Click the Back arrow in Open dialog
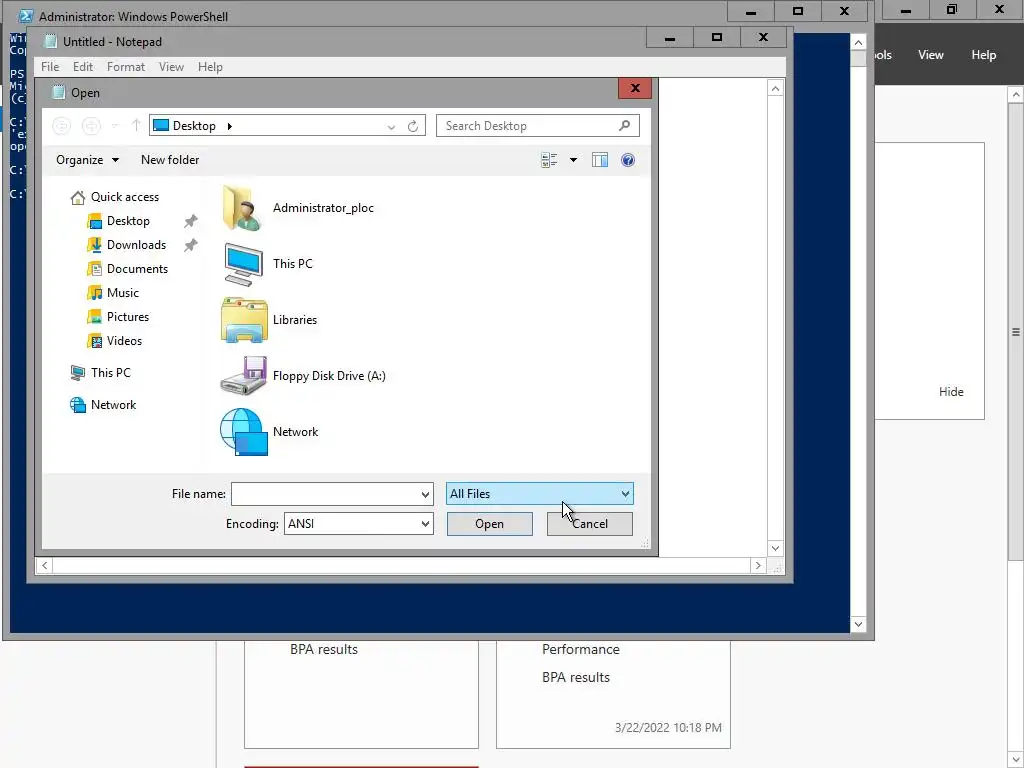The image size is (1024, 768). click(61, 126)
